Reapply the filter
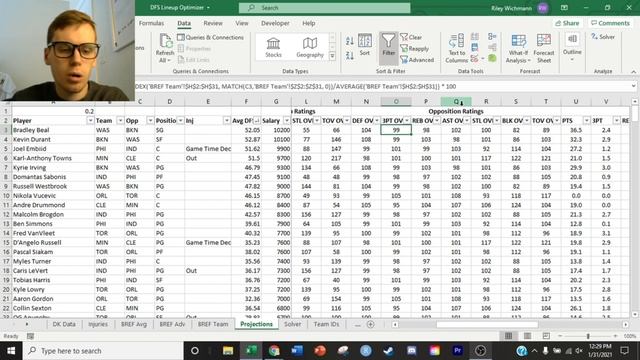Screen dimensions: 640x360 click(414, 48)
